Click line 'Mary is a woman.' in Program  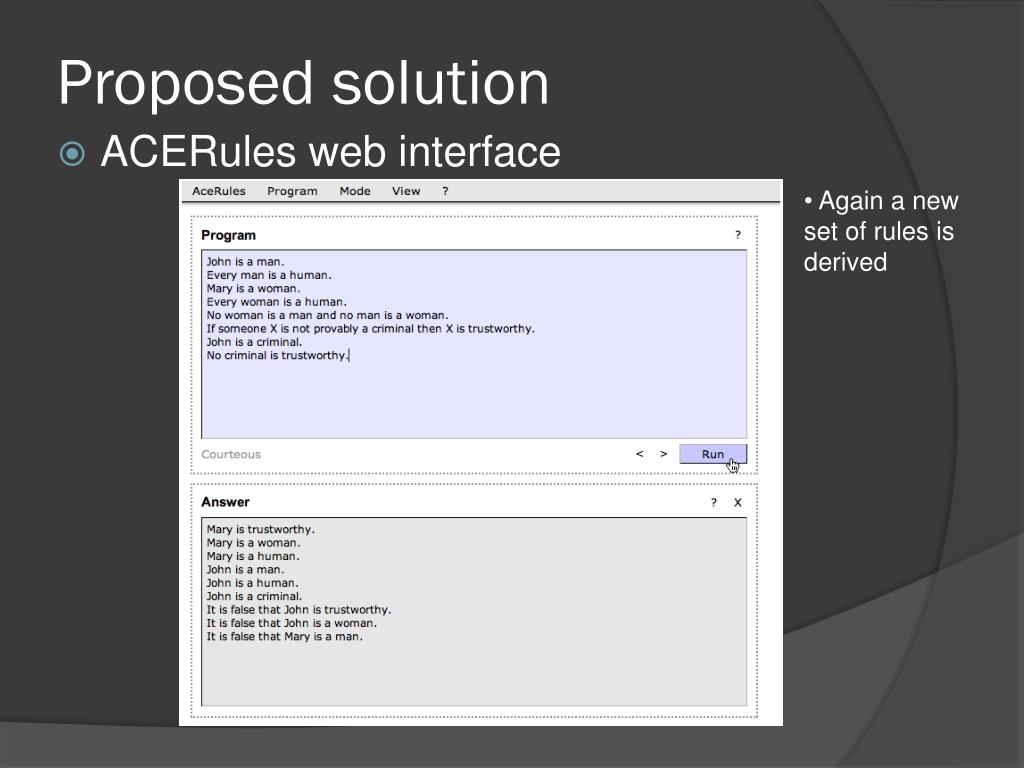click(x=253, y=289)
